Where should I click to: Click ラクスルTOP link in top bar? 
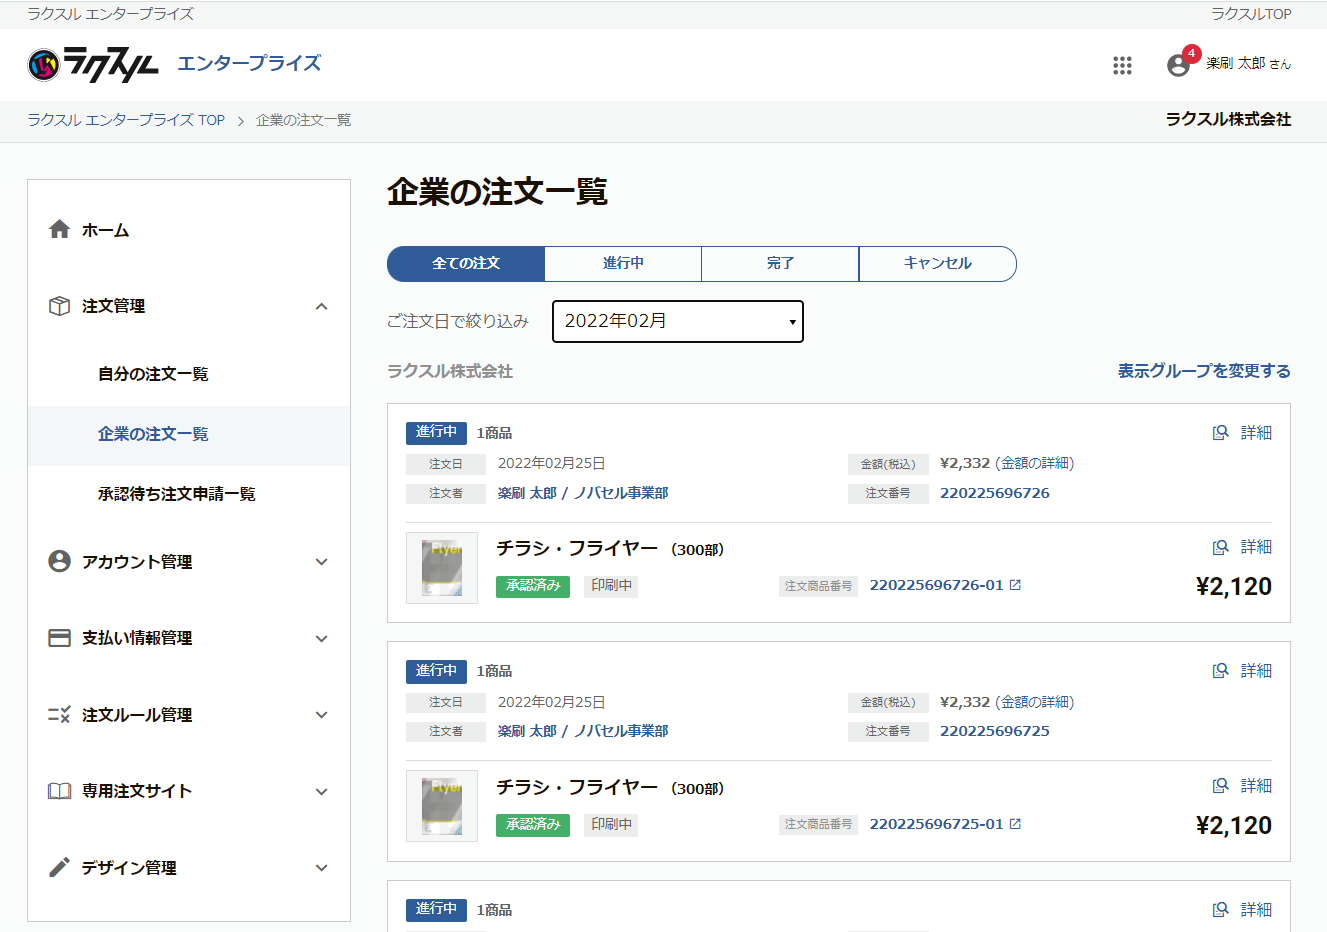[1251, 14]
